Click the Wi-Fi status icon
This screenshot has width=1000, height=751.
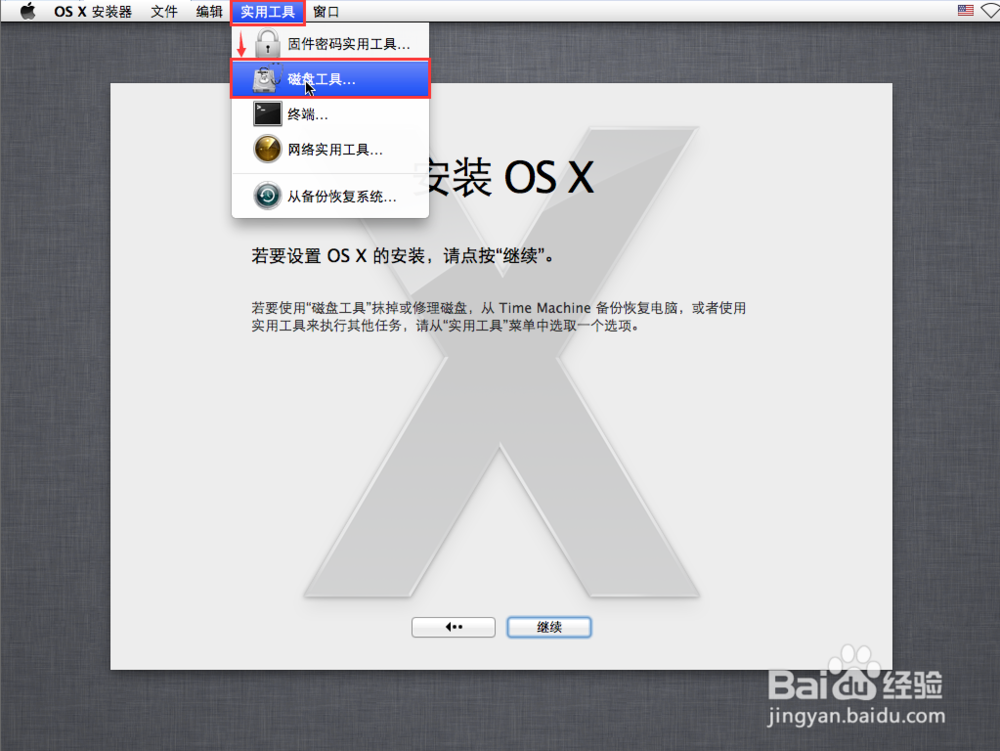point(991,10)
